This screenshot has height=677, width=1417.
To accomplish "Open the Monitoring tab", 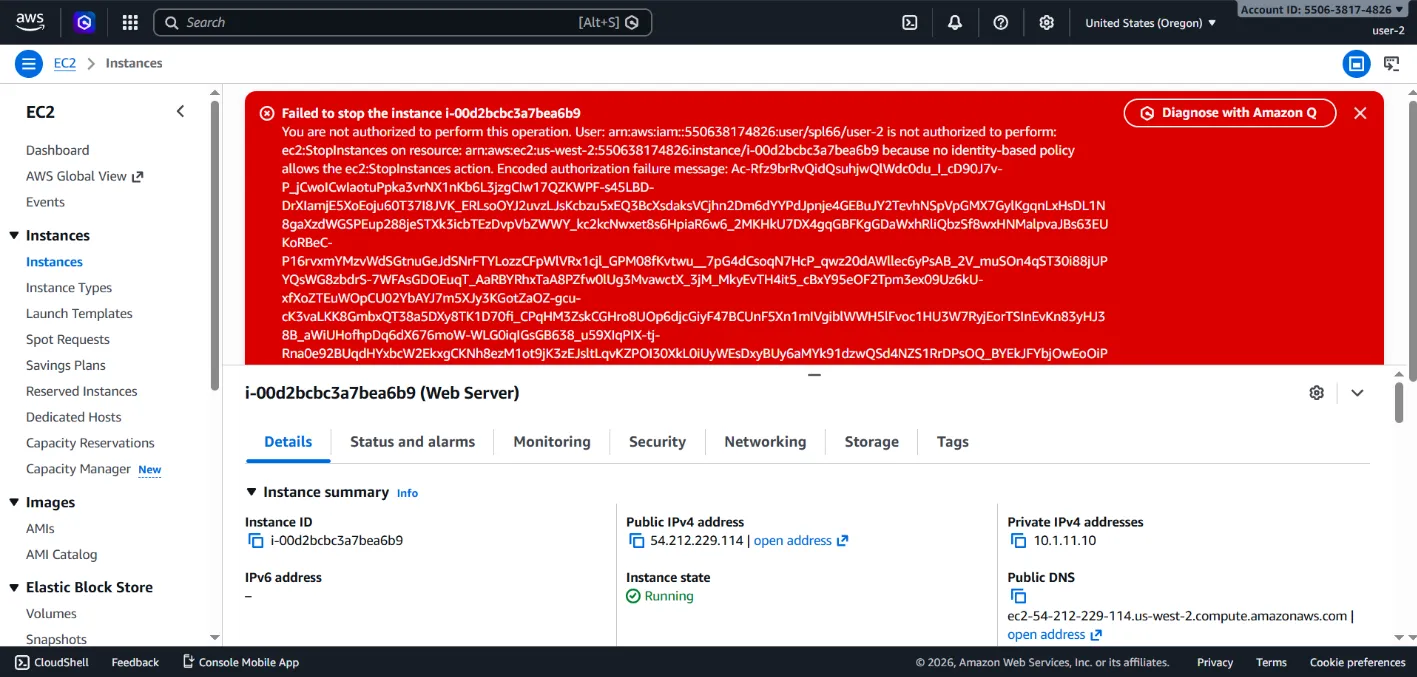I will point(552,442).
